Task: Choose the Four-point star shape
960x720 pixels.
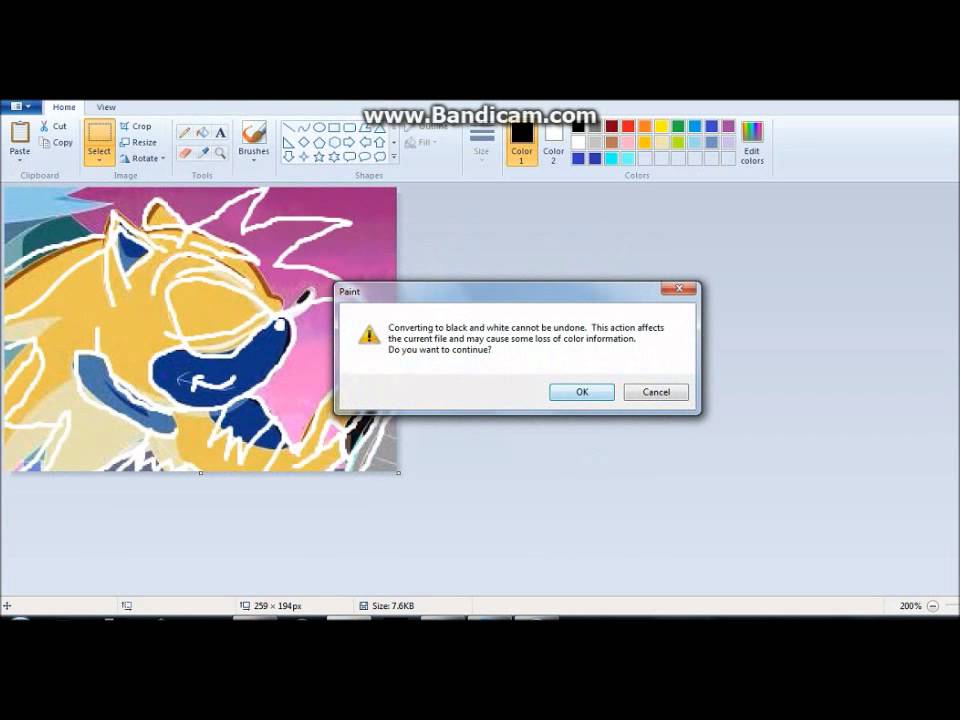Action: [x=304, y=157]
